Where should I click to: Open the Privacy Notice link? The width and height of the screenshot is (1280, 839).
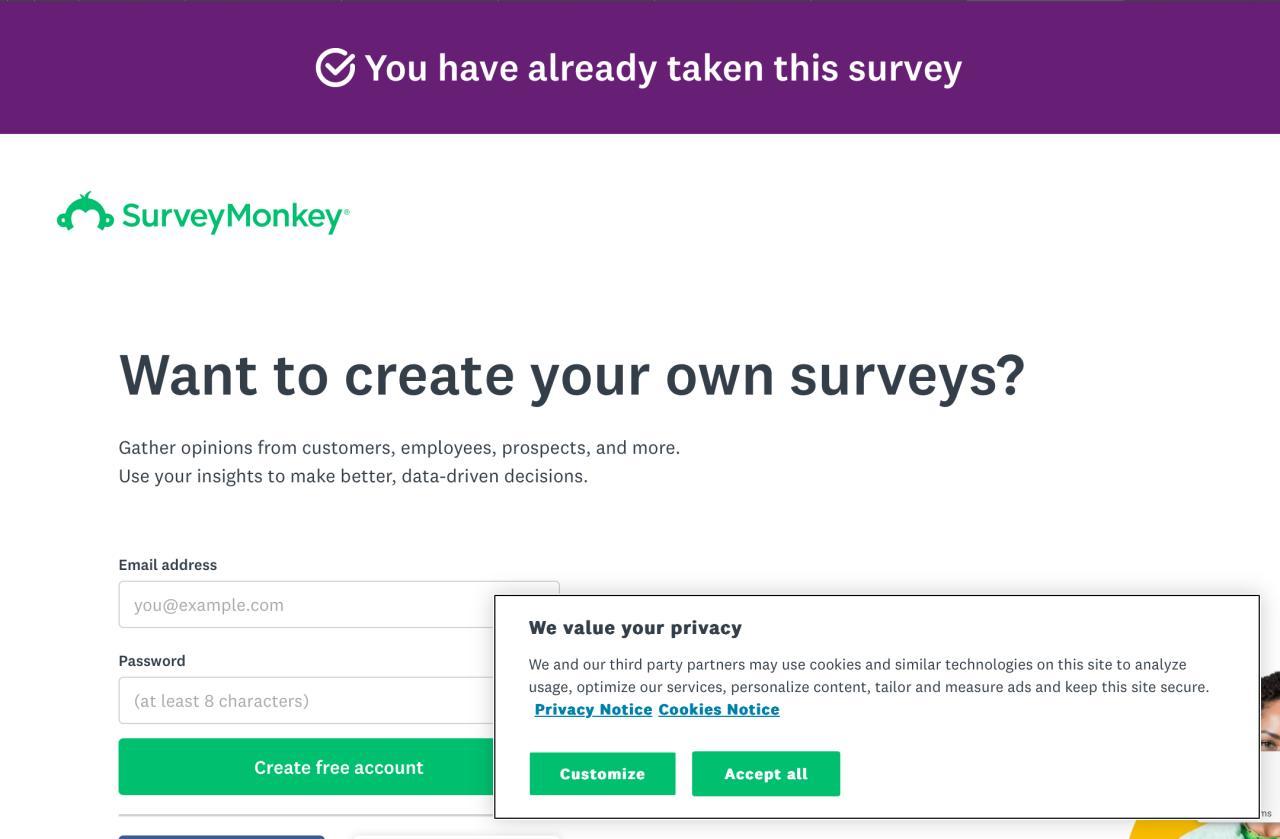[x=593, y=710]
